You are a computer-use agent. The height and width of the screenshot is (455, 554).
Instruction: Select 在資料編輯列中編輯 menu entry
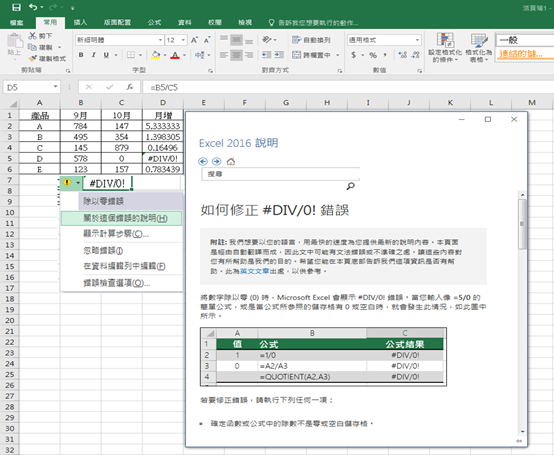coord(122,266)
